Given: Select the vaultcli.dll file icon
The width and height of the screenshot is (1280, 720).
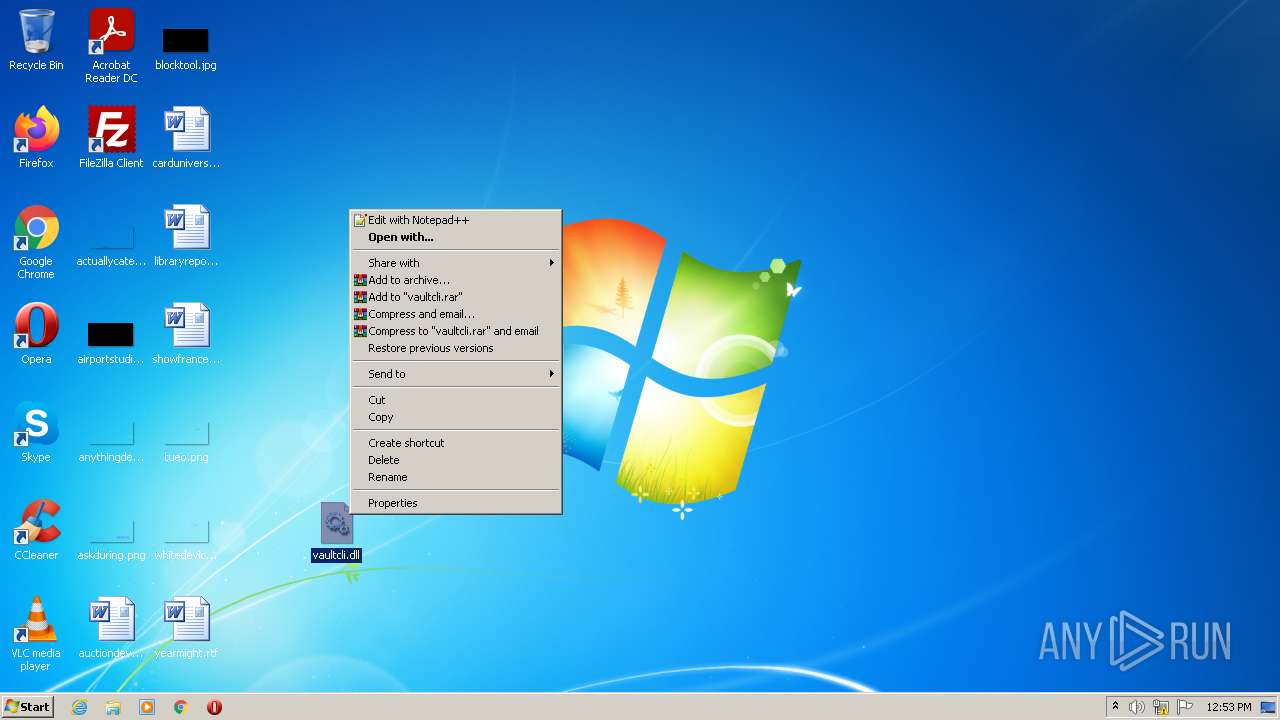Looking at the screenshot, I should [336, 532].
